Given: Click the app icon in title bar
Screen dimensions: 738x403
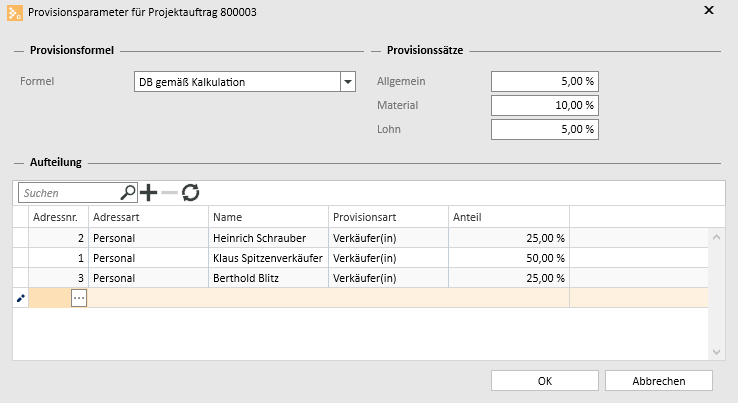Looking at the screenshot, I should (x=15, y=13).
